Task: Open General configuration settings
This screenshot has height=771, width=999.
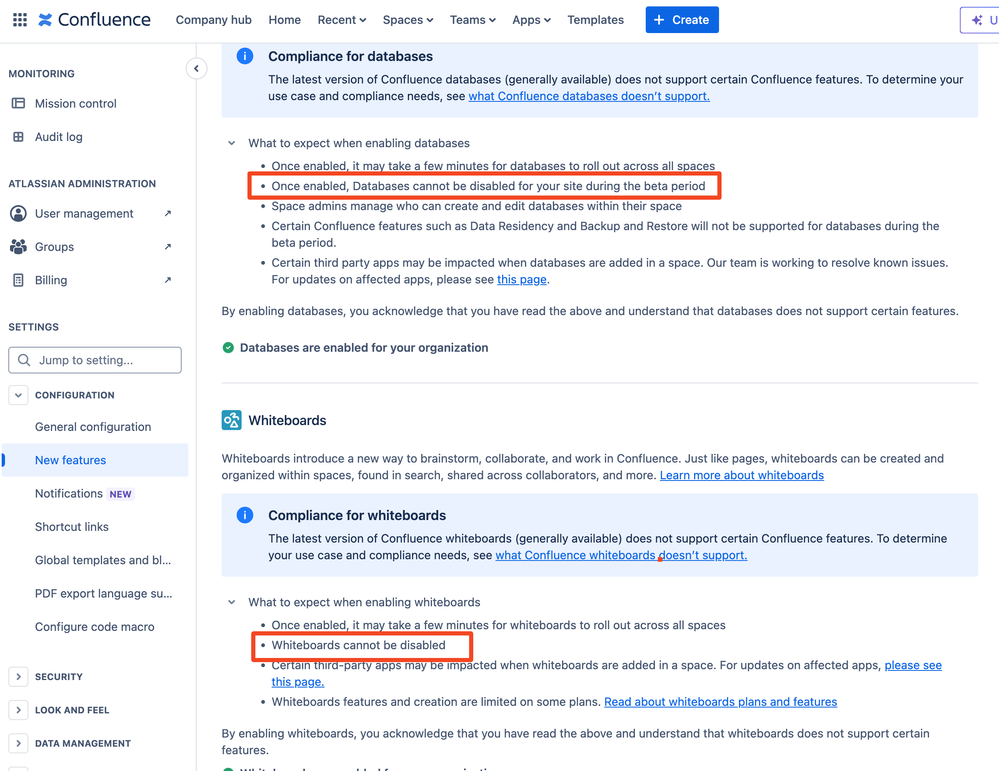Action: pos(93,427)
